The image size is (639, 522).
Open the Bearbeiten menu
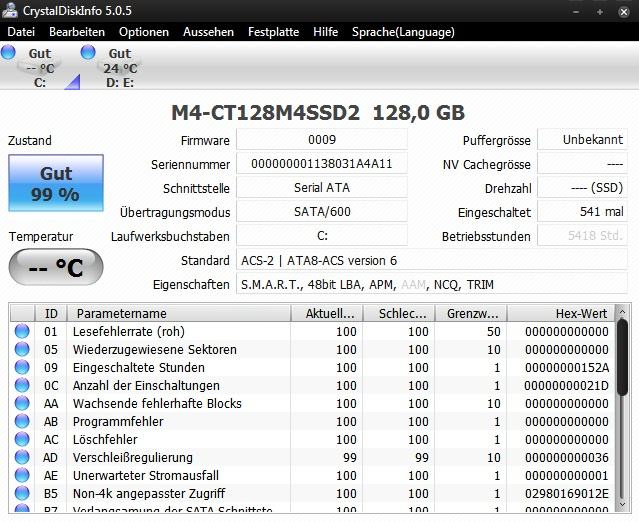click(x=77, y=32)
